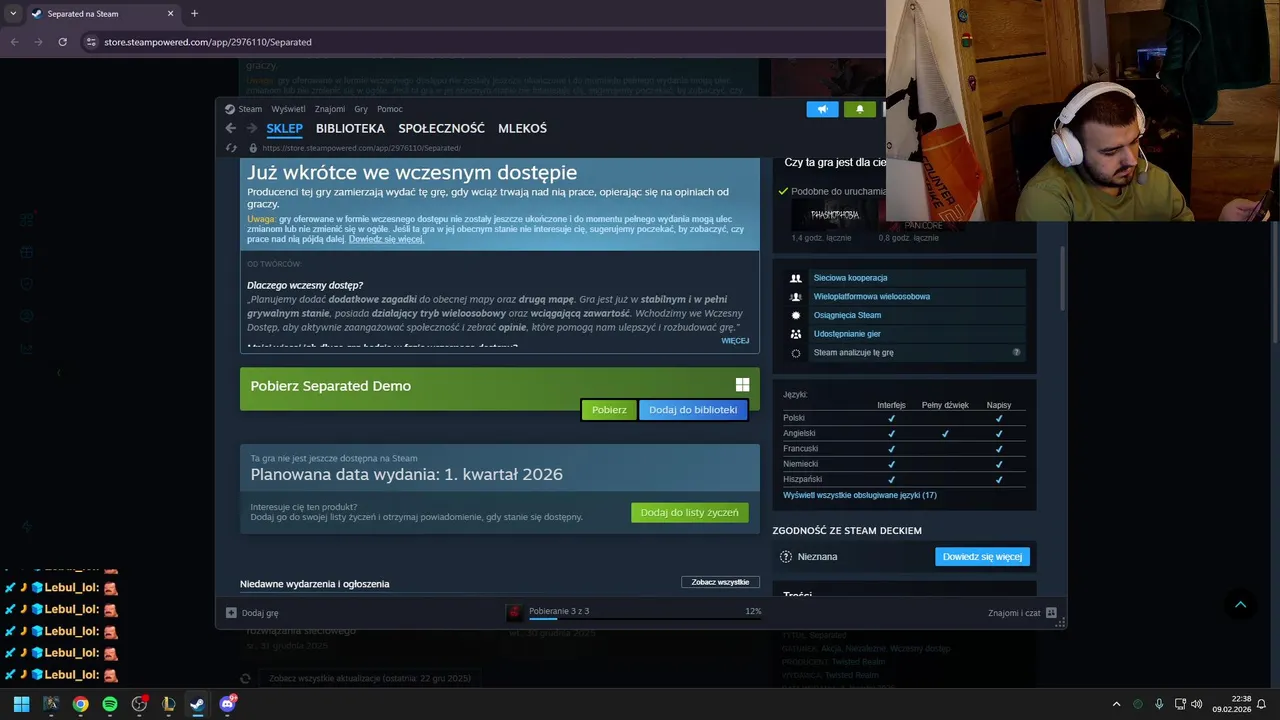Viewport: 1280px width, 720px height.
Task: Click the friends chat icon at bottom right
Action: coord(1051,613)
